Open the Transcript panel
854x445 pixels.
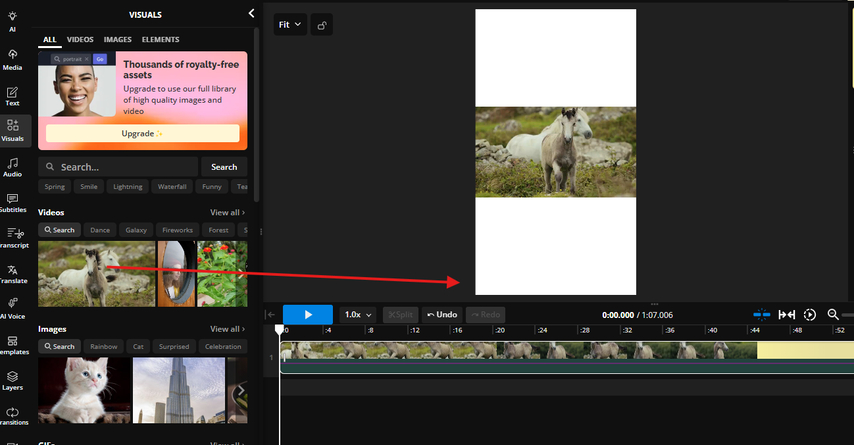(14, 238)
